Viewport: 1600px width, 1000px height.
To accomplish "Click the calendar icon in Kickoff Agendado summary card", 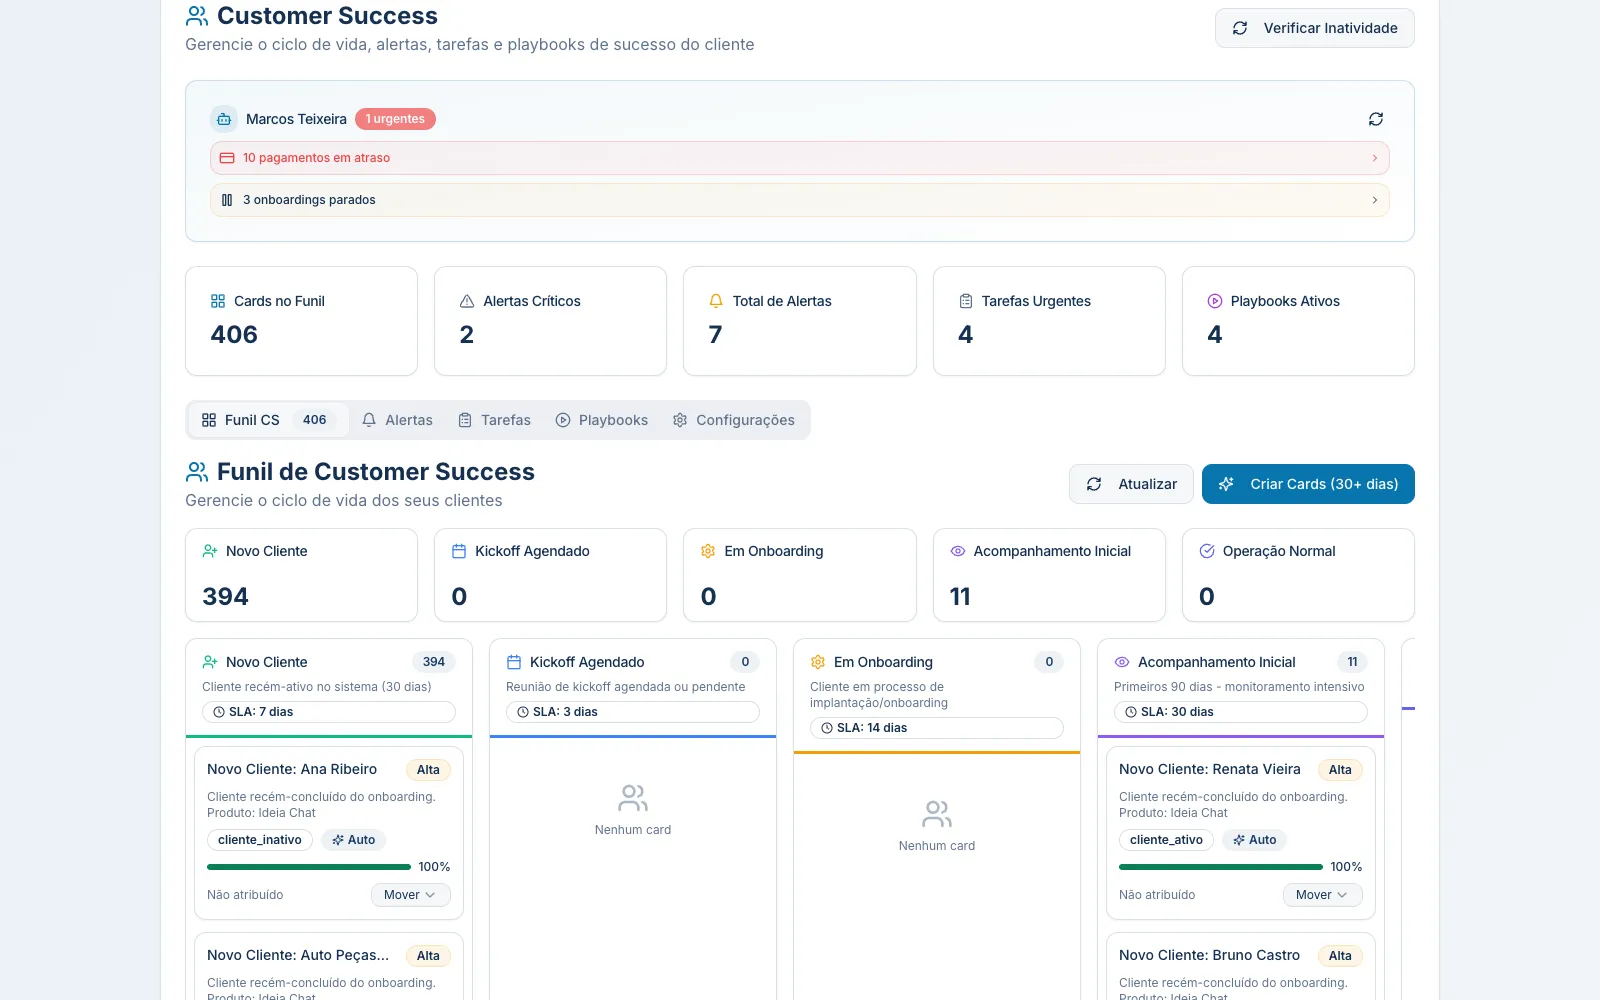I will click(459, 551).
